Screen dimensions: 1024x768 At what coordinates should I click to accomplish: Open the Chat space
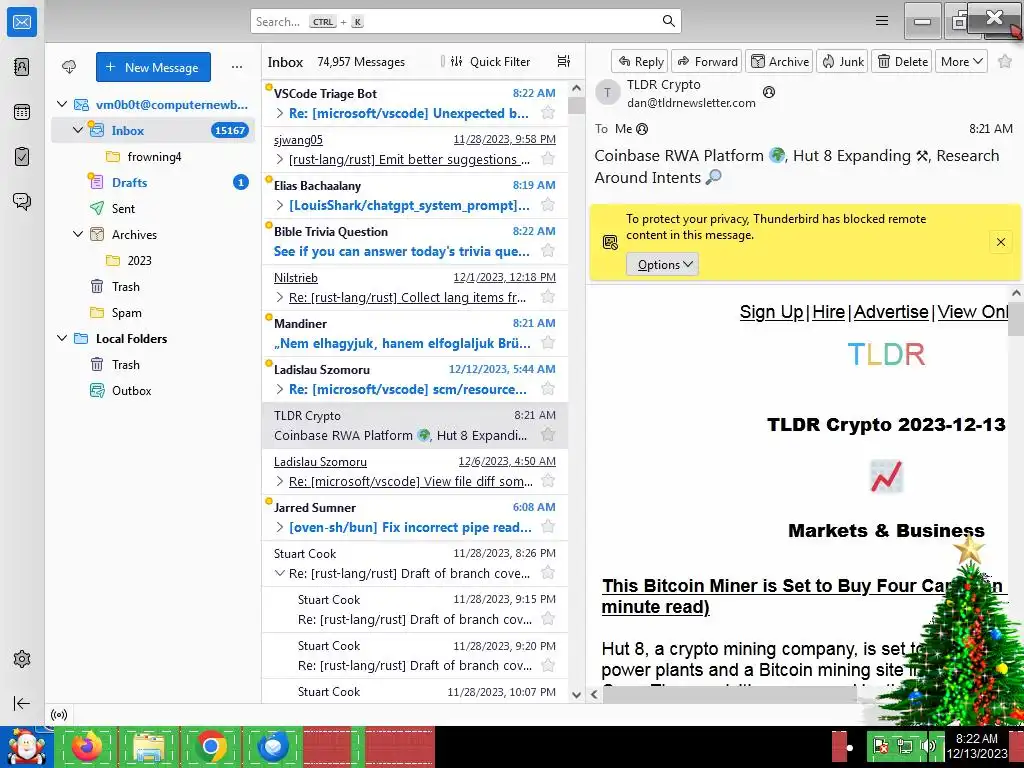tap(22, 201)
